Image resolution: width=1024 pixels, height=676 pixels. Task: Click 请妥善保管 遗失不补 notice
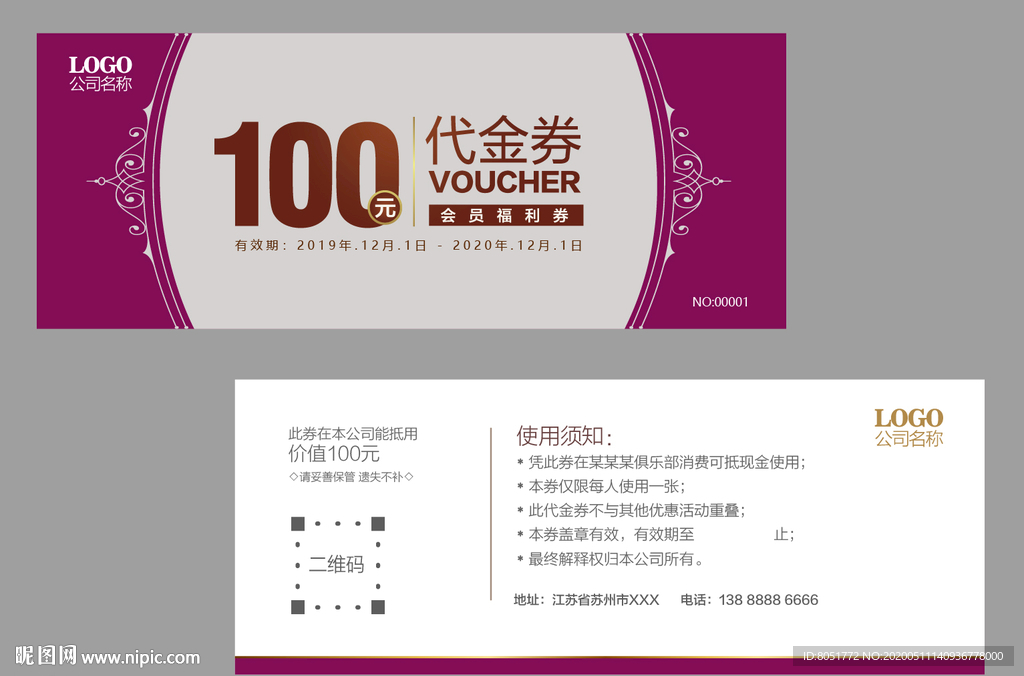click(x=351, y=477)
